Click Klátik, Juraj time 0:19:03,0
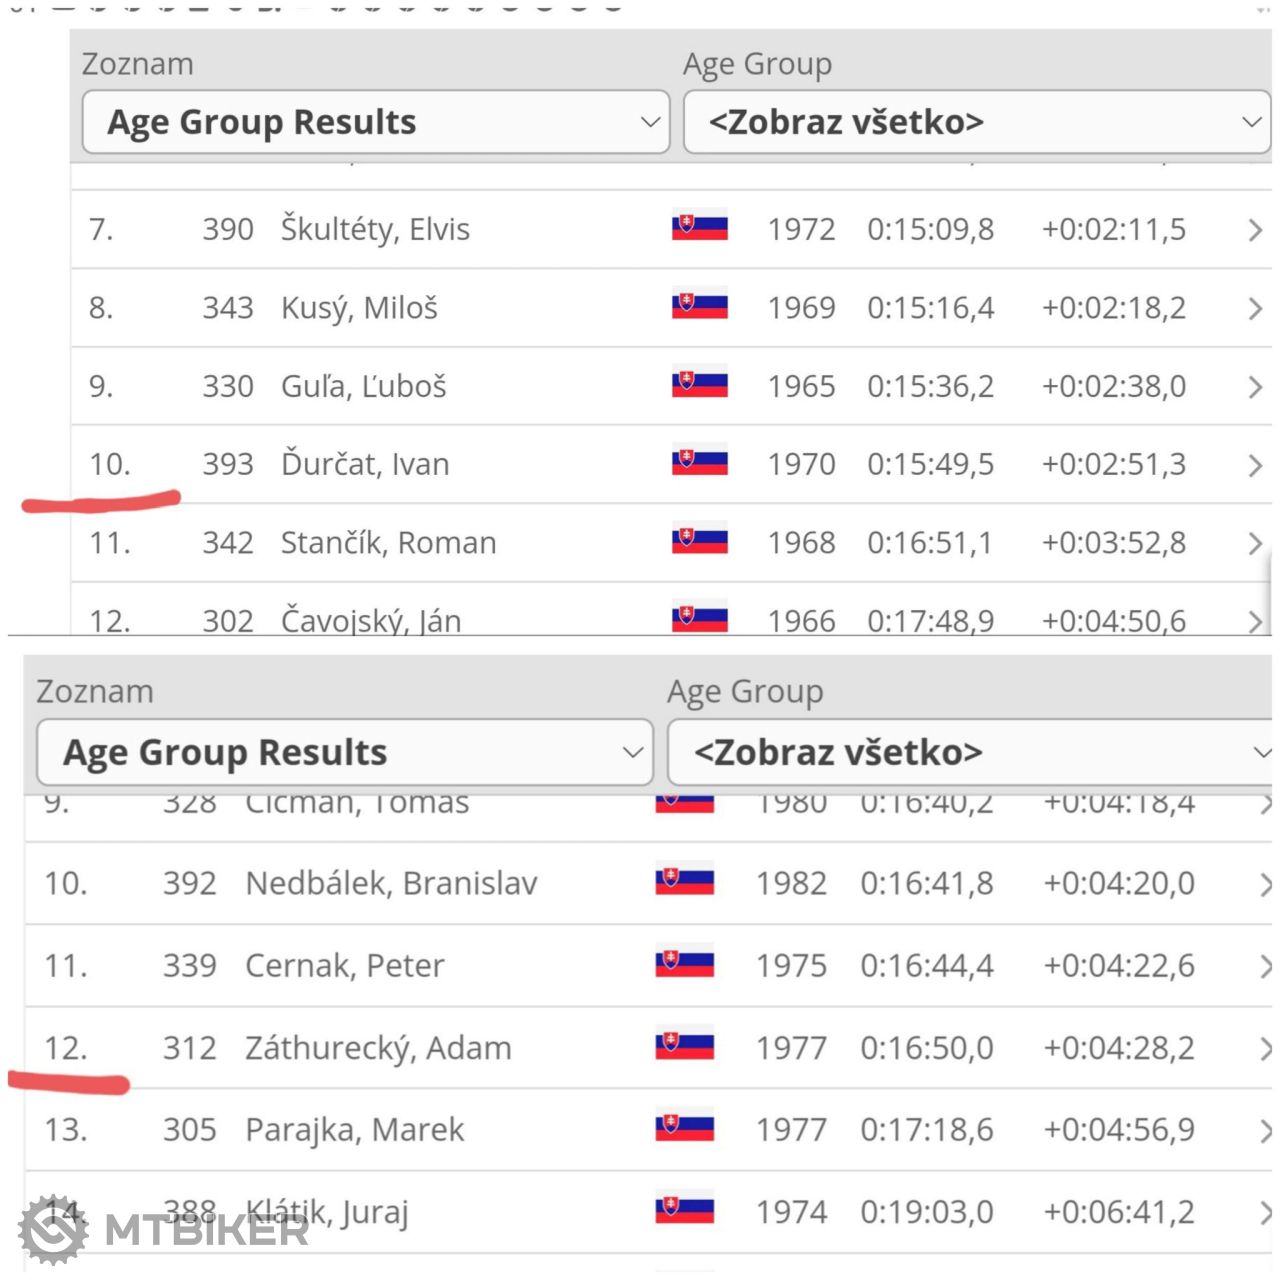This screenshot has height=1280, width=1280. click(927, 1212)
